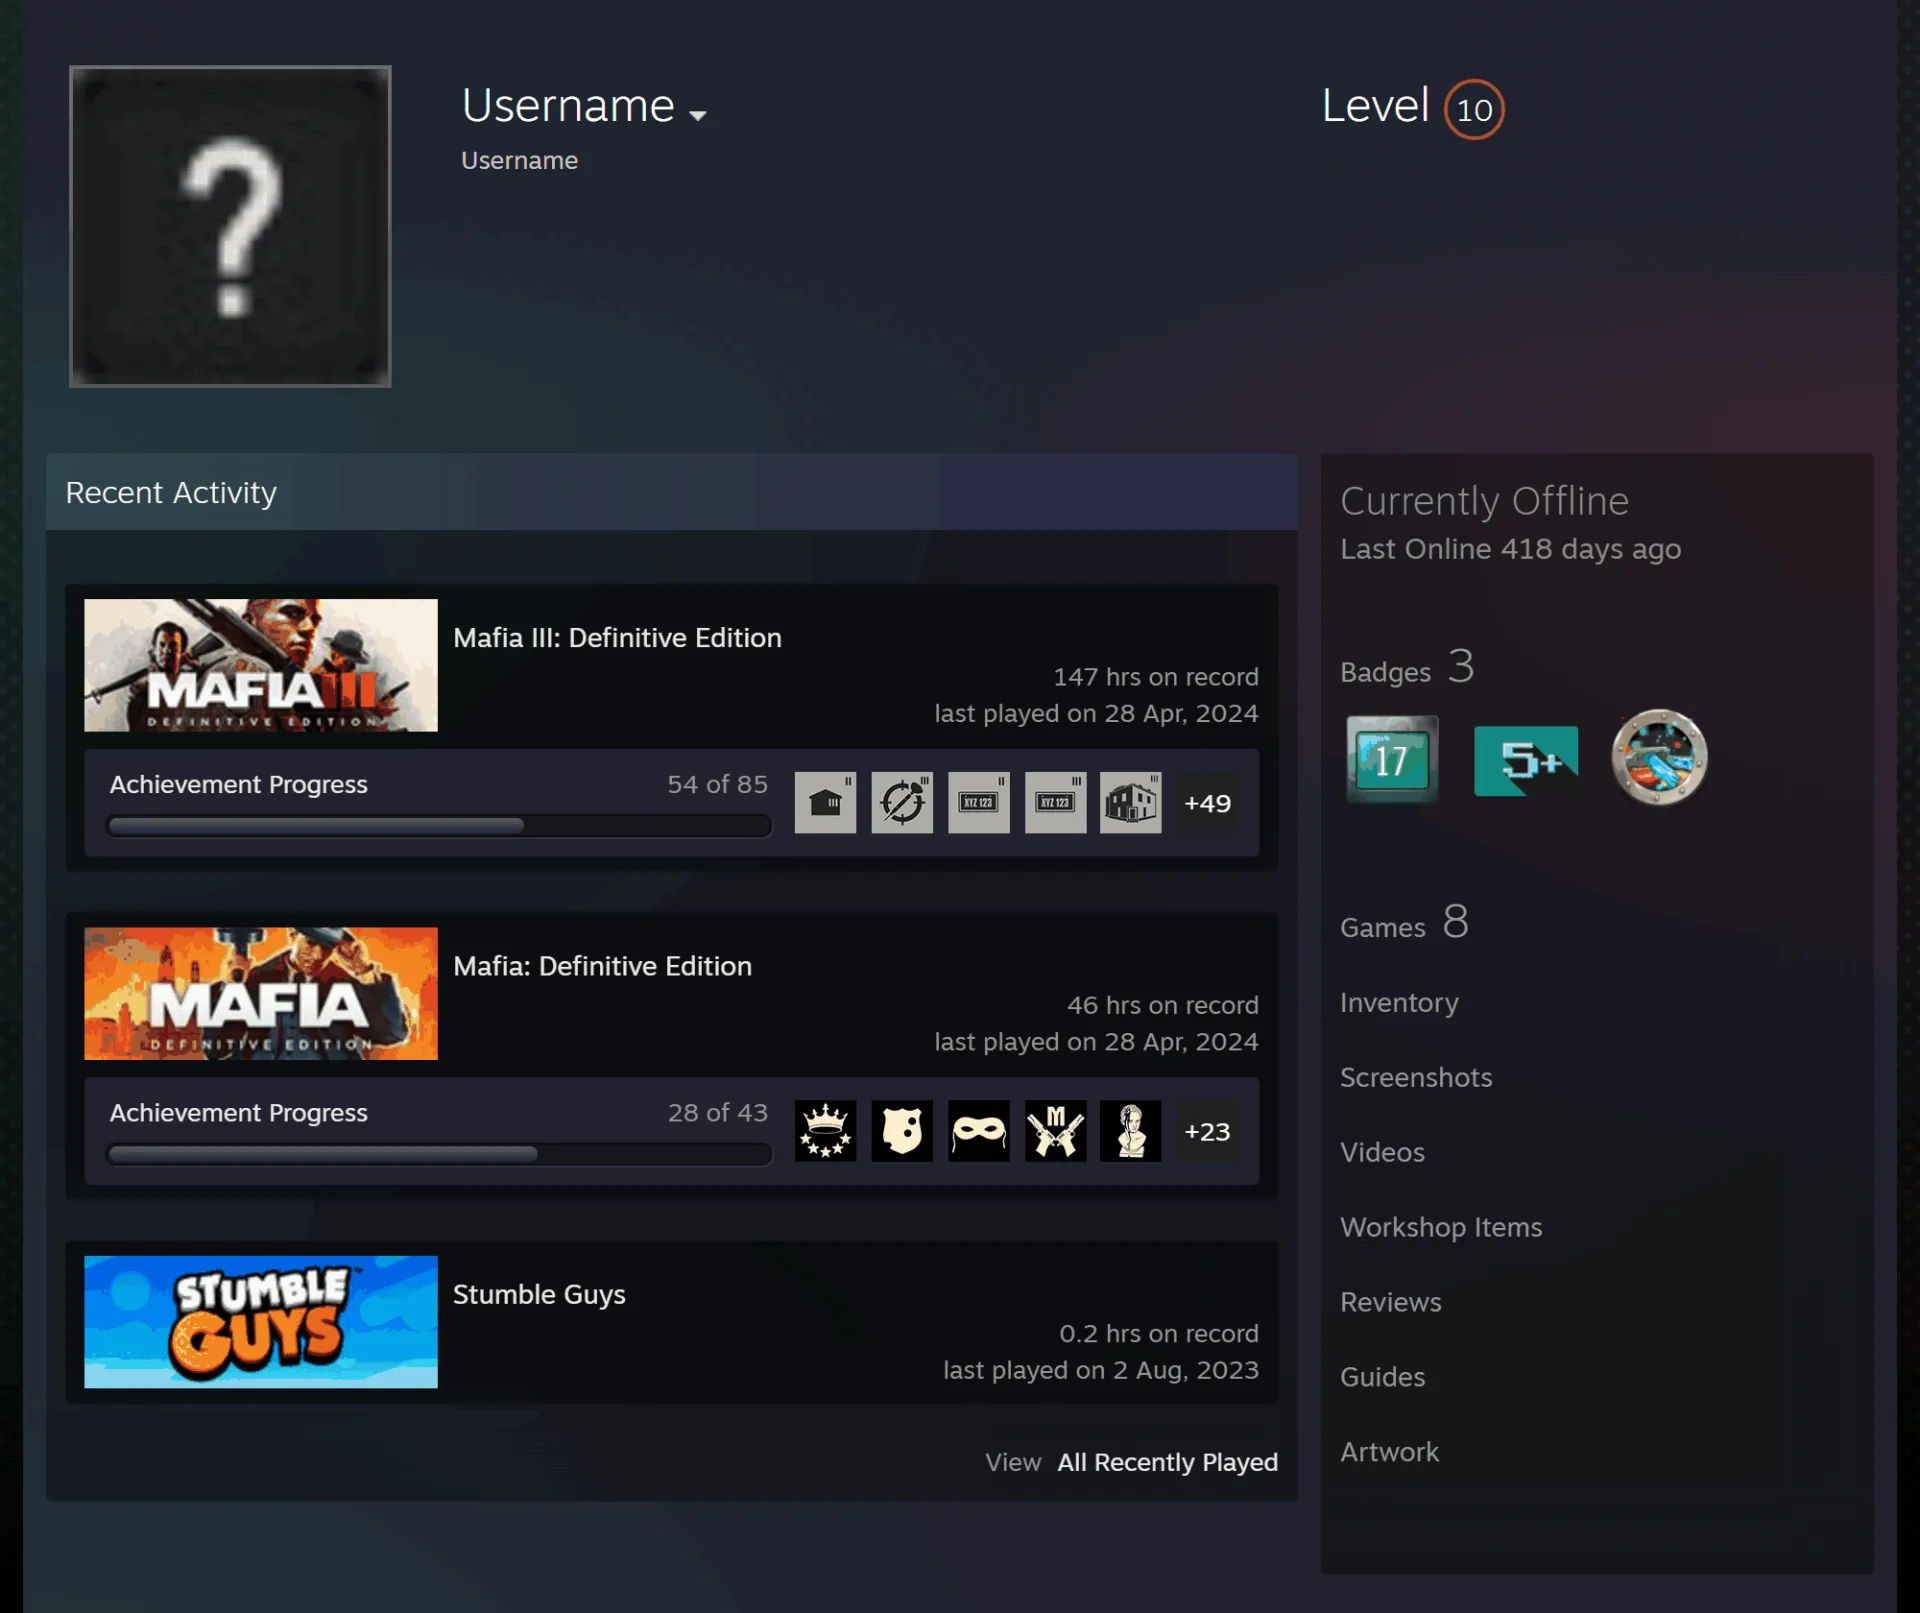Click the orange Mafia Definitive Edition banner
The image size is (1920, 1613).
(261, 993)
